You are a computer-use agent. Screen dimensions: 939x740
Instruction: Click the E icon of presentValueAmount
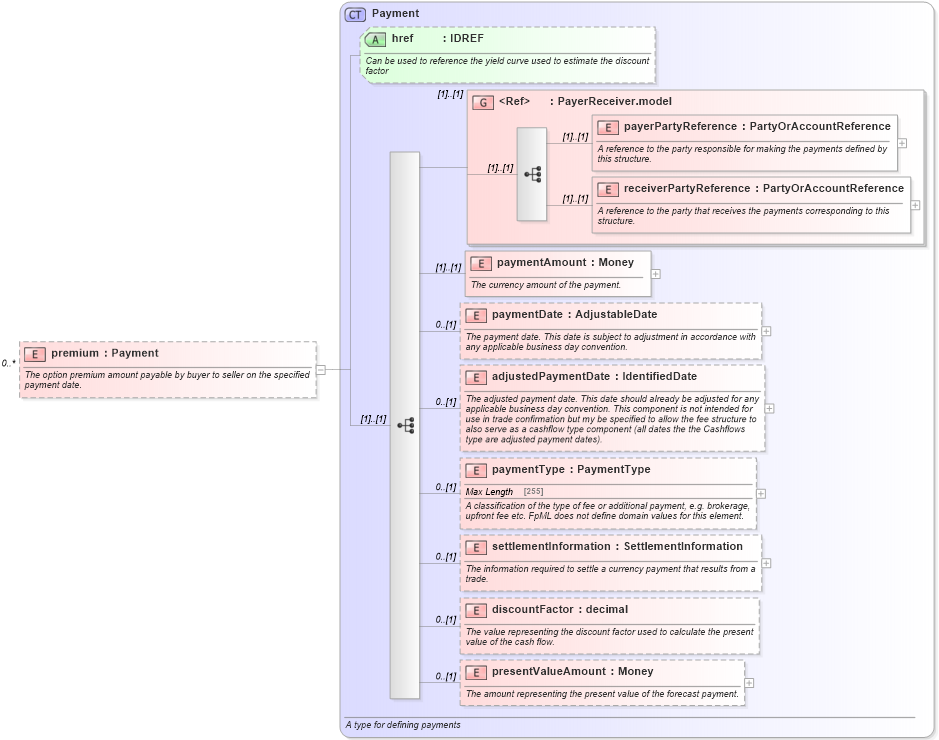click(x=476, y=673)
